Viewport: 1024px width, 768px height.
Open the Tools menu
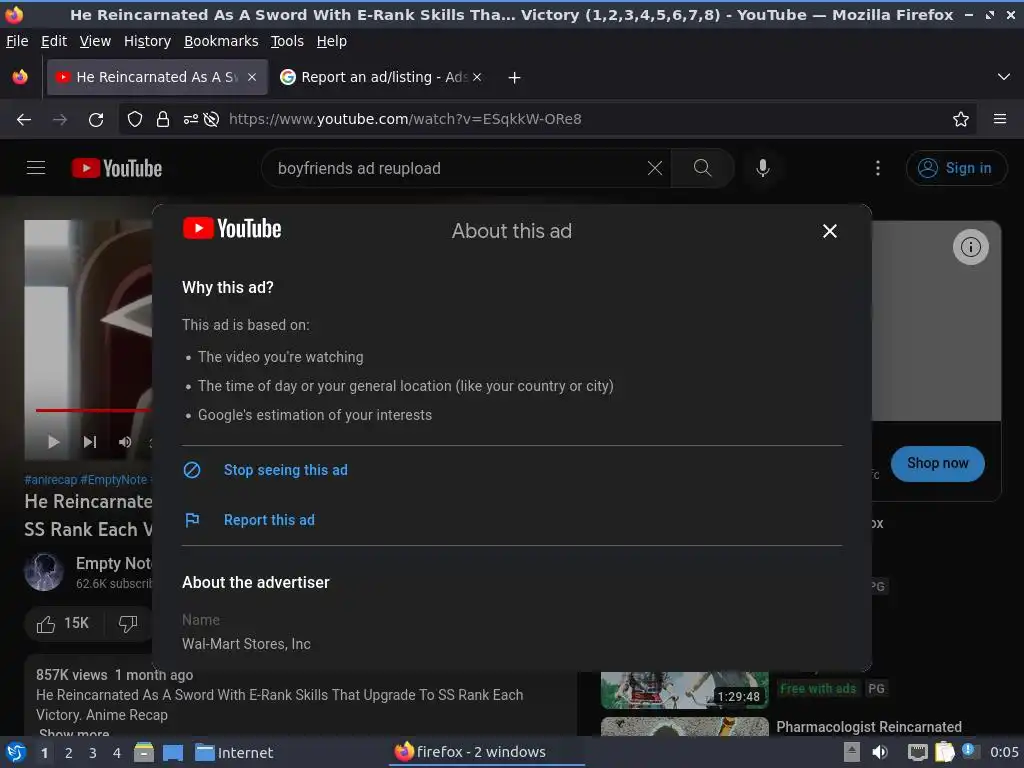(287, 41)
